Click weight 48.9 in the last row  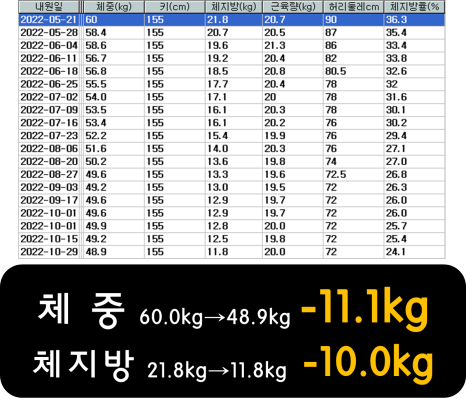tap(114, 252)
